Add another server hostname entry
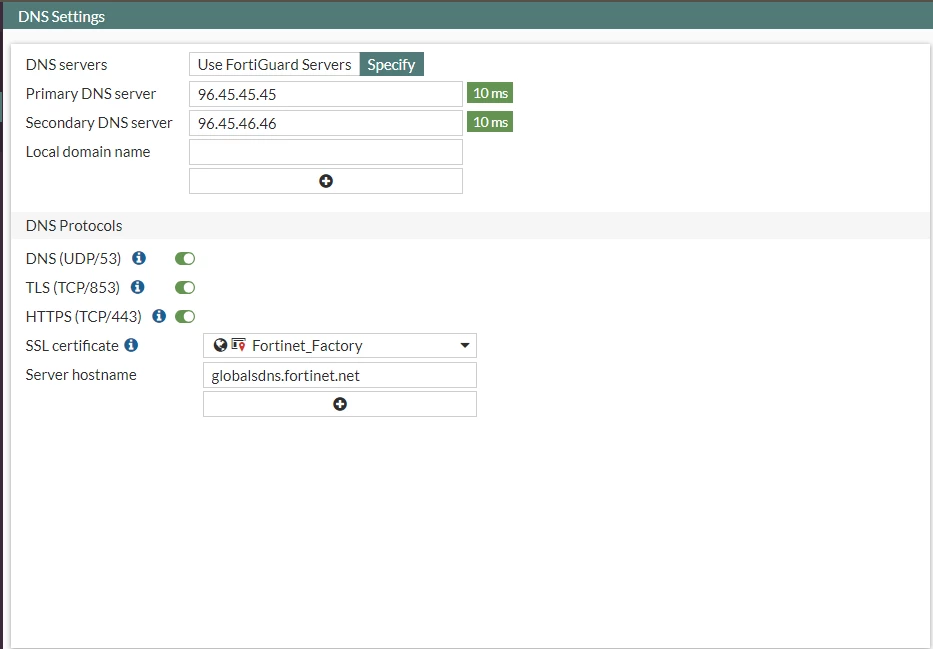 click(x=340, y=404)
